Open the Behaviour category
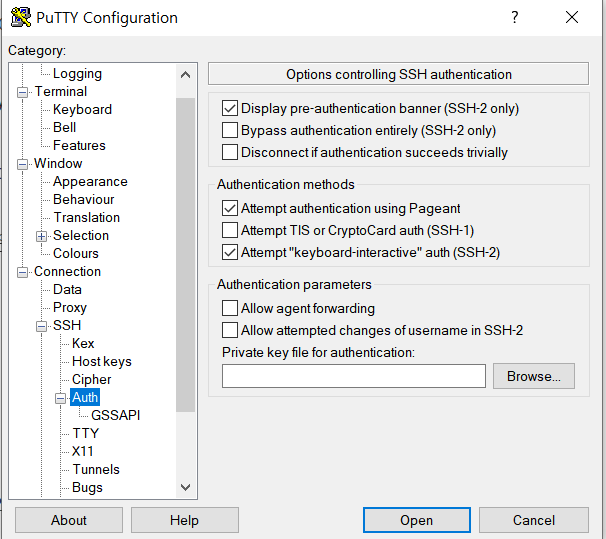Image resolution: width=606 pixels, height=539 pixels. [x=83, y=199]
